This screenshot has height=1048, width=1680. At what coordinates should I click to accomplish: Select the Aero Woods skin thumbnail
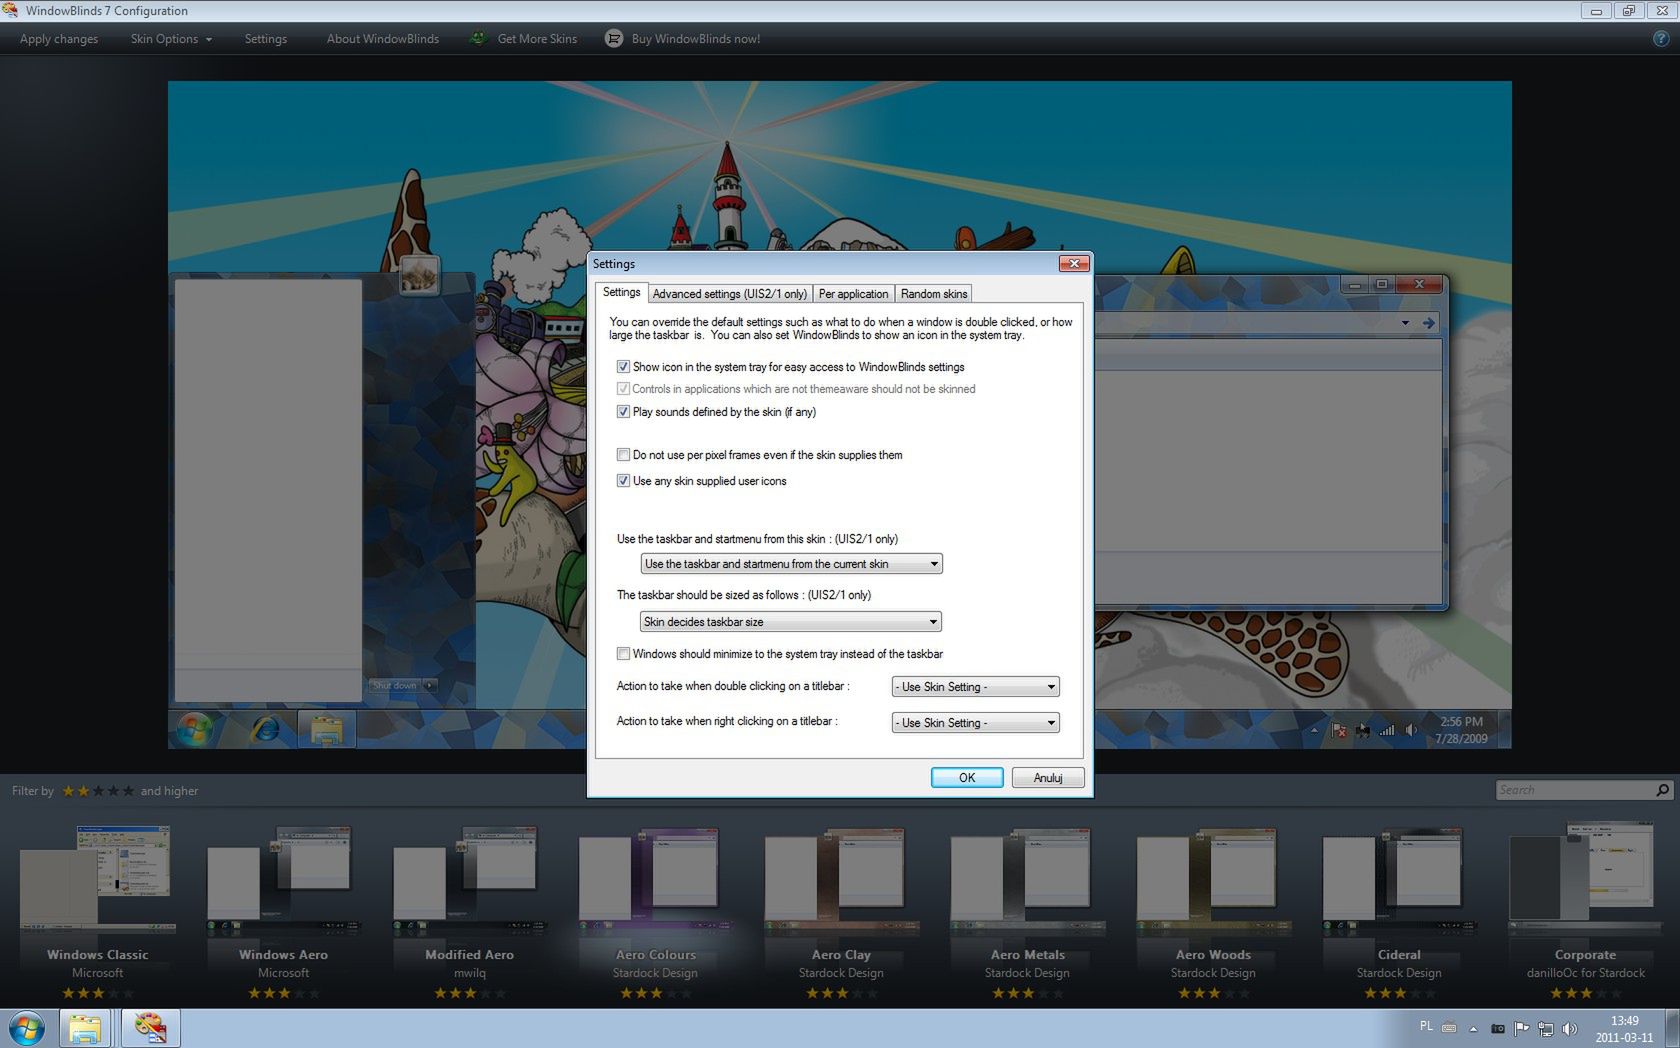(x=1213, y=880)
